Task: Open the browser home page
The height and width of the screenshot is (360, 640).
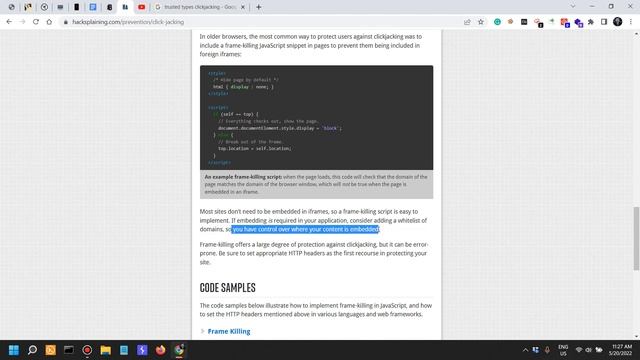Action: coord(49,22)
